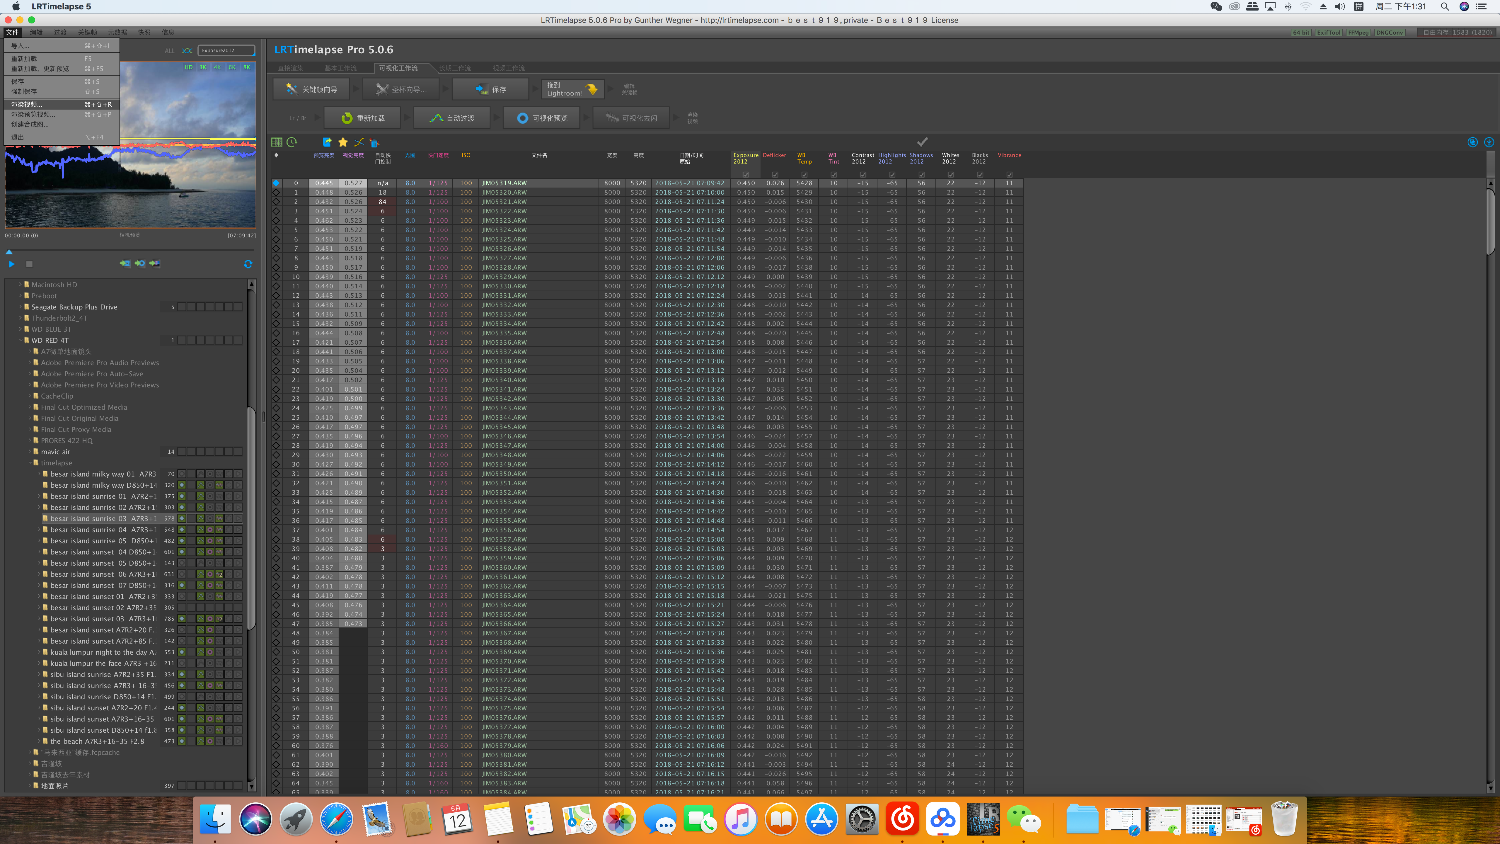Toggle the Highlights 2012 column checkbox
The height and width of the screenshot is (844, 1500).
[x=892, y=174]
